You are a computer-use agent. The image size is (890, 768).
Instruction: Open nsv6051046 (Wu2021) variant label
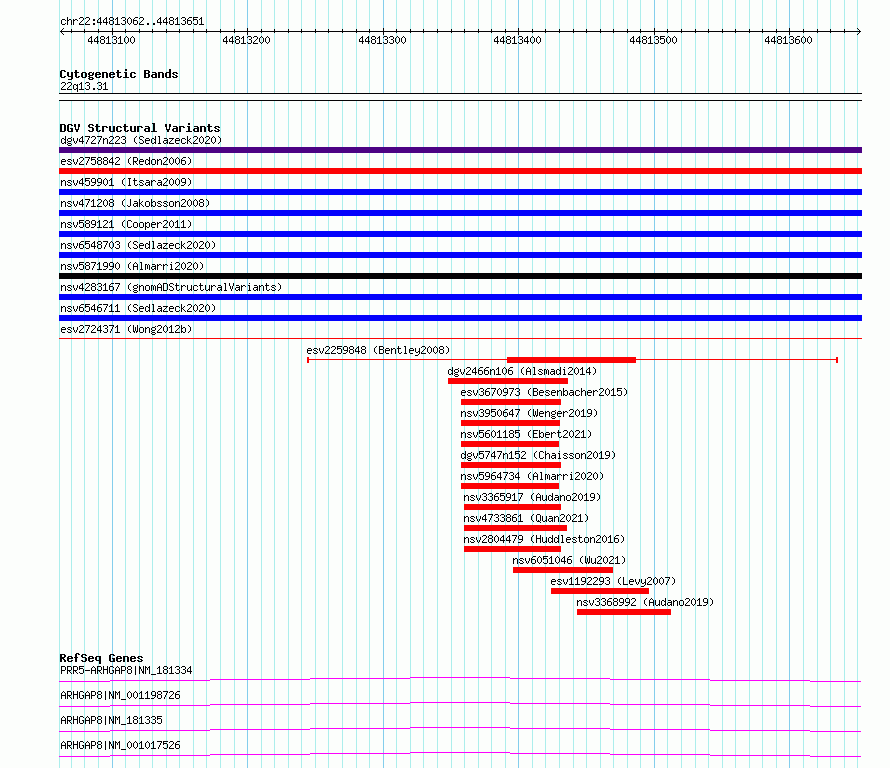click(569, 560)
